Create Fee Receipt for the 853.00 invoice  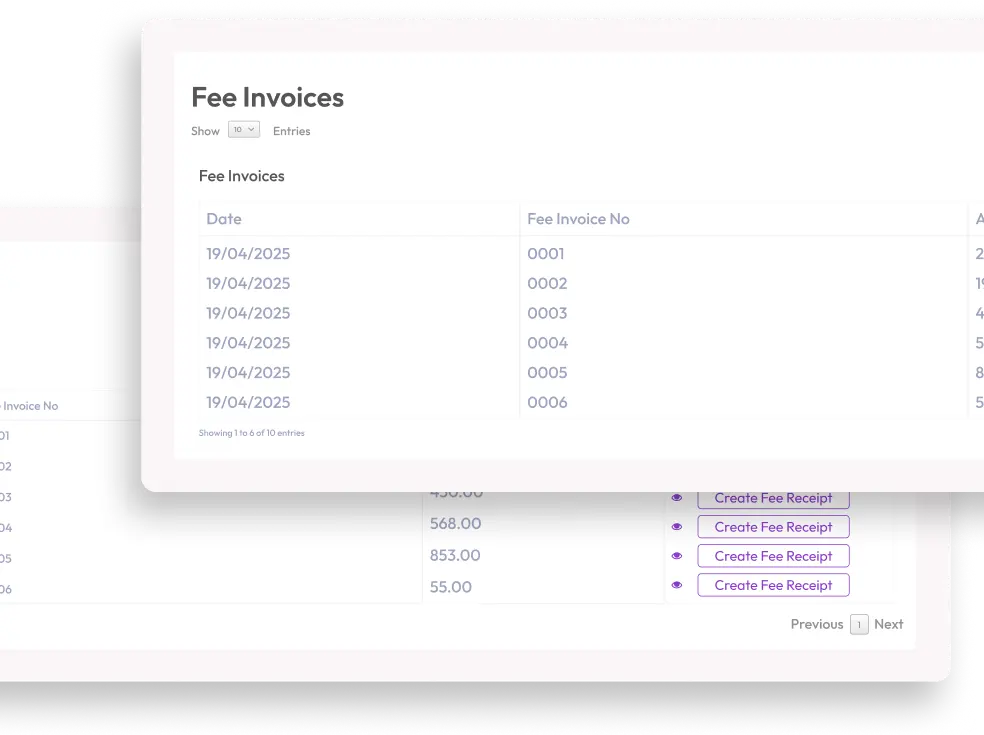tap(772, 555)
